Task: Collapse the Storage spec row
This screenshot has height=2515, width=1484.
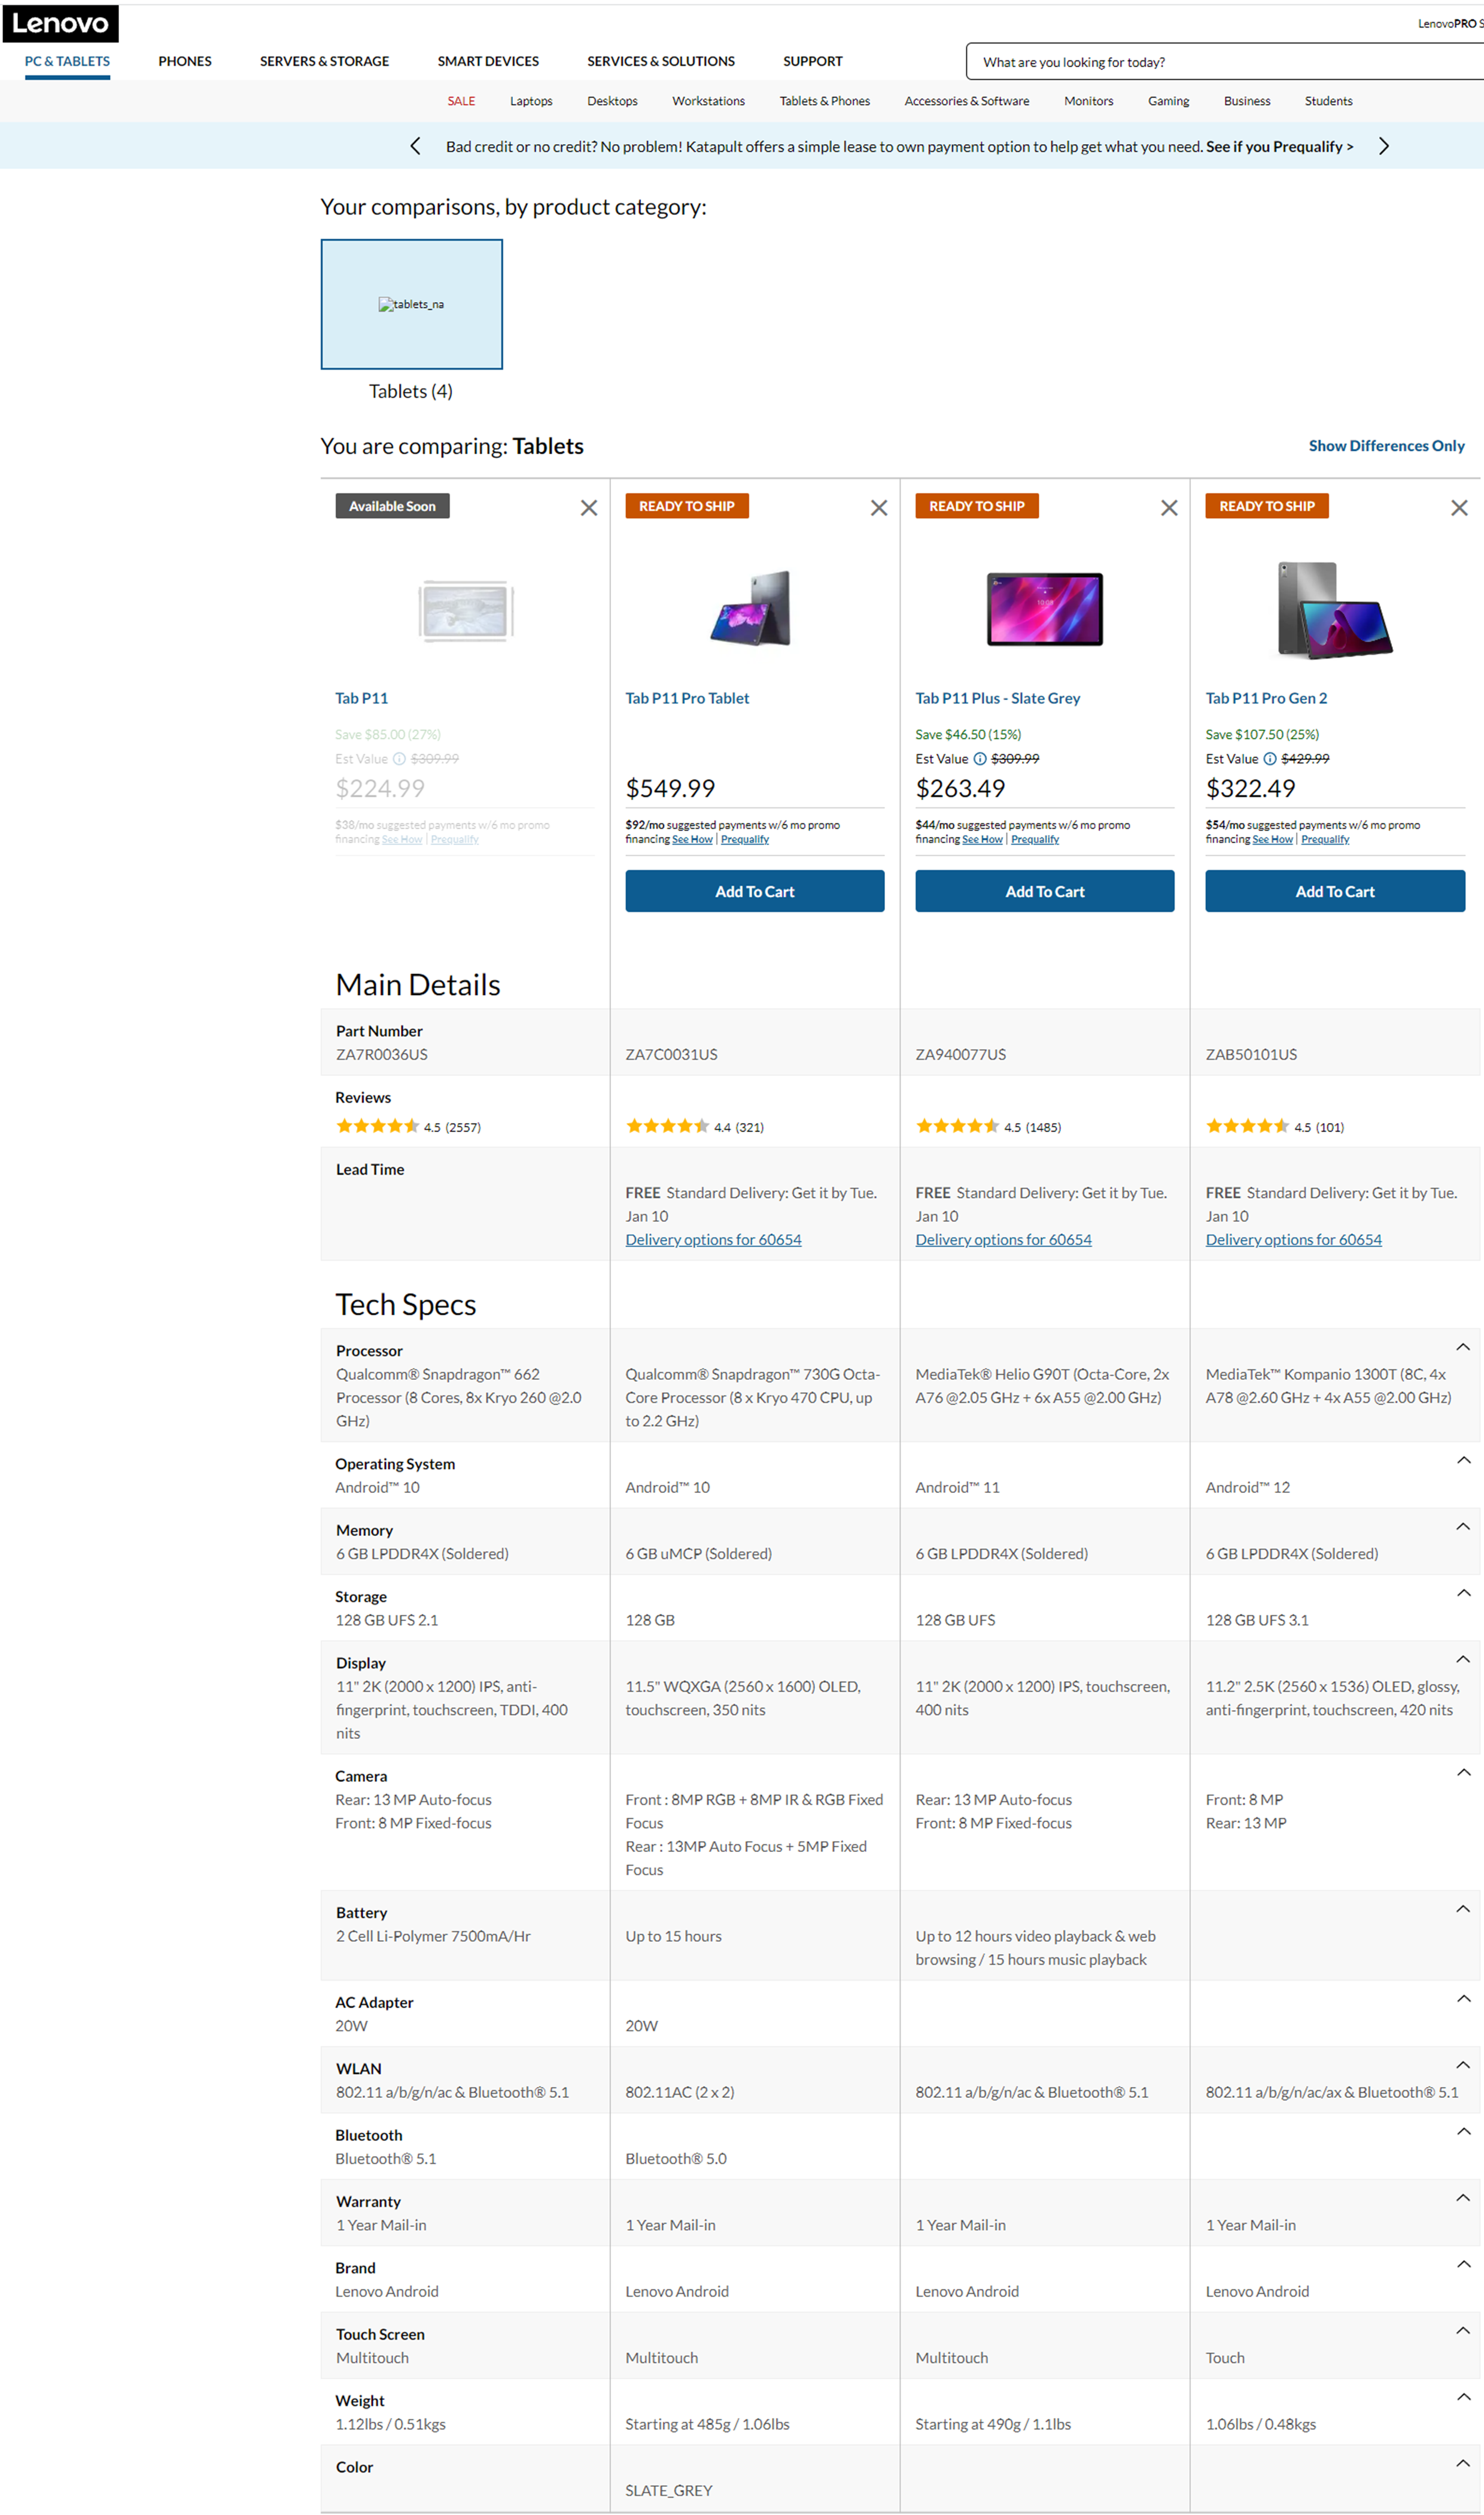Action: coord(1463,1593)
